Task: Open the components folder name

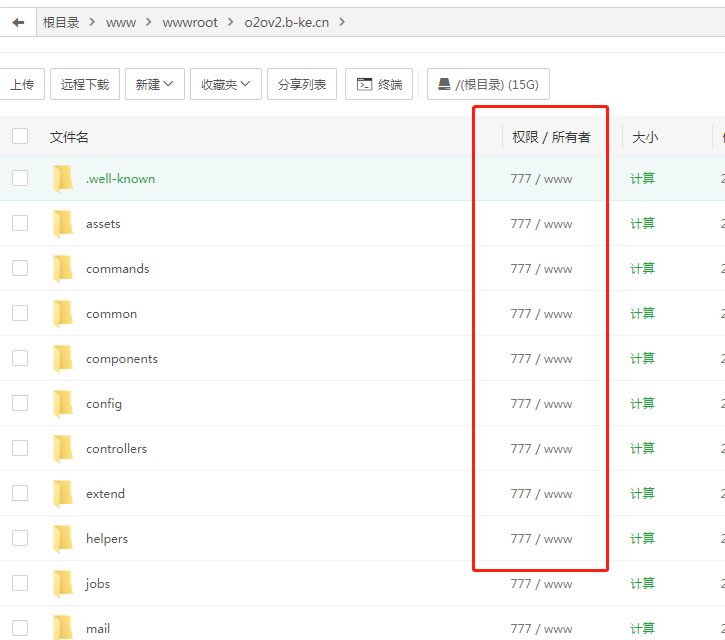Action: [122, 359]
